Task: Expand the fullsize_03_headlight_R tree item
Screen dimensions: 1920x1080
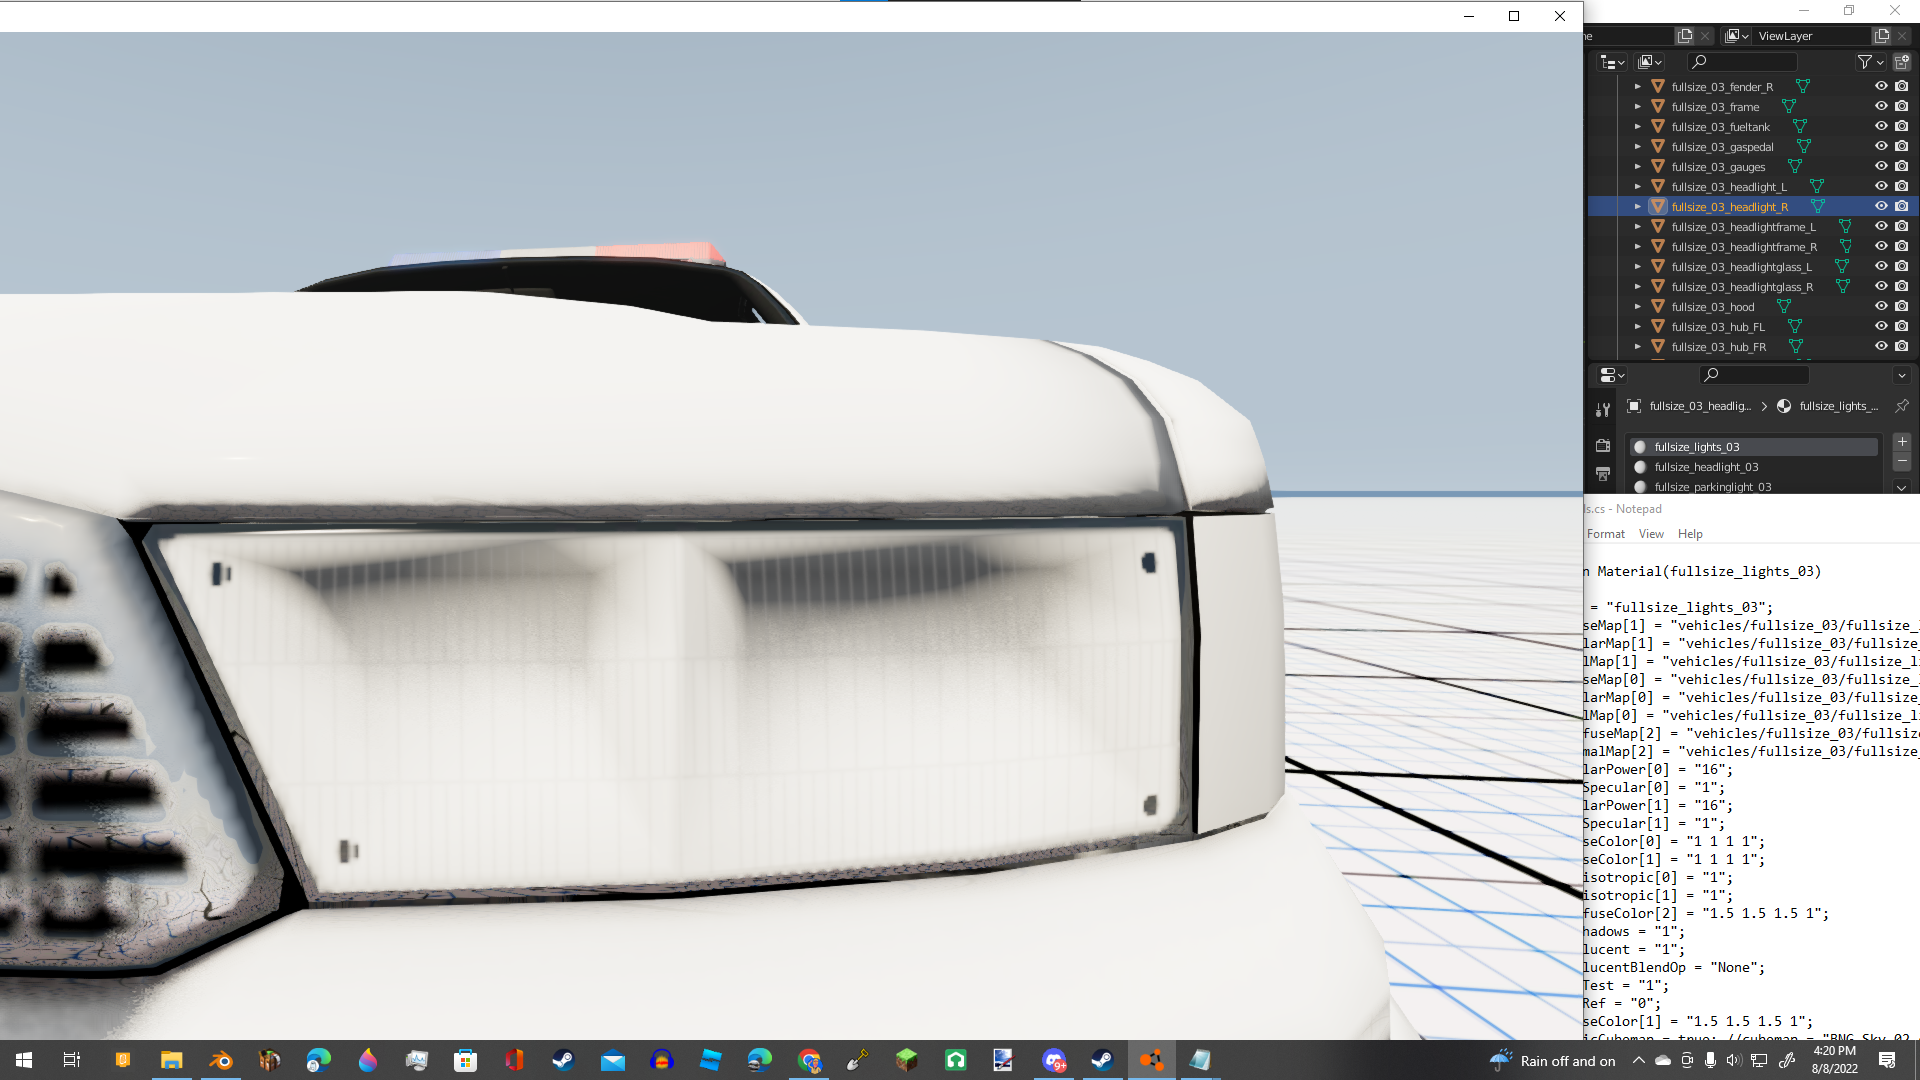Action: (1638, 206)
